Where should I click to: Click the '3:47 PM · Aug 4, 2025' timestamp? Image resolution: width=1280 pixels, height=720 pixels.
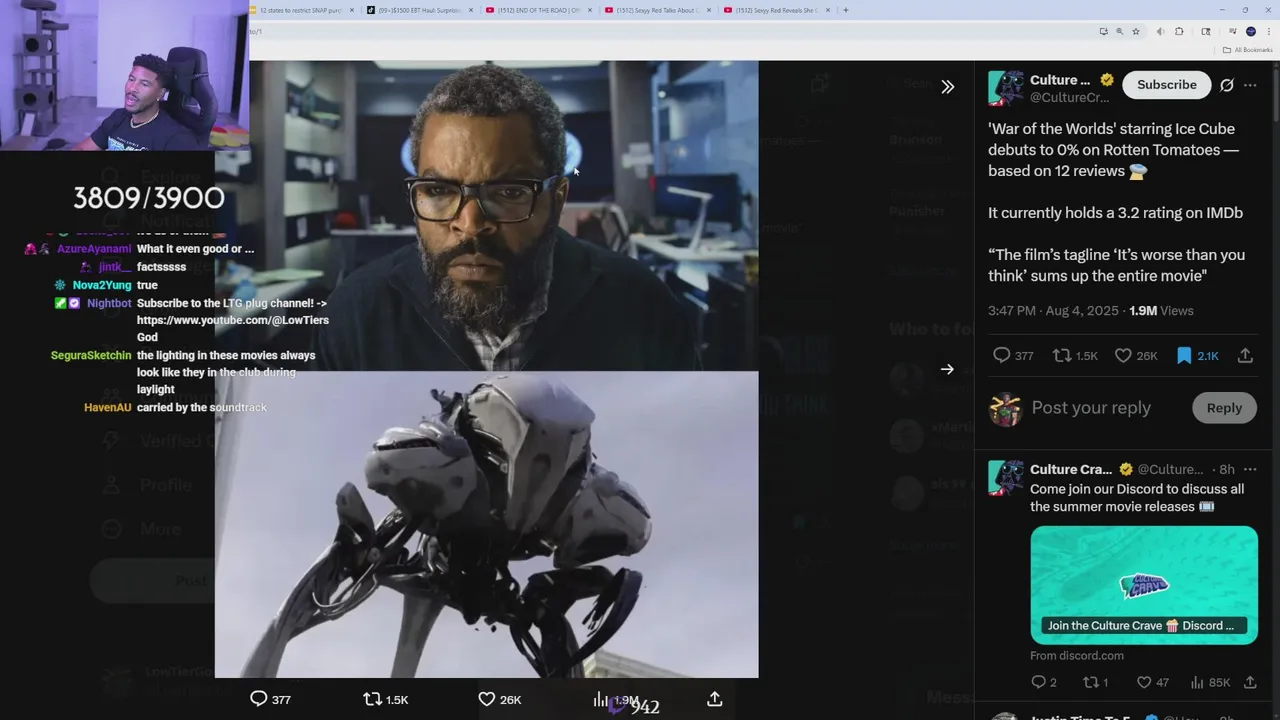(x=1053, y=311)
